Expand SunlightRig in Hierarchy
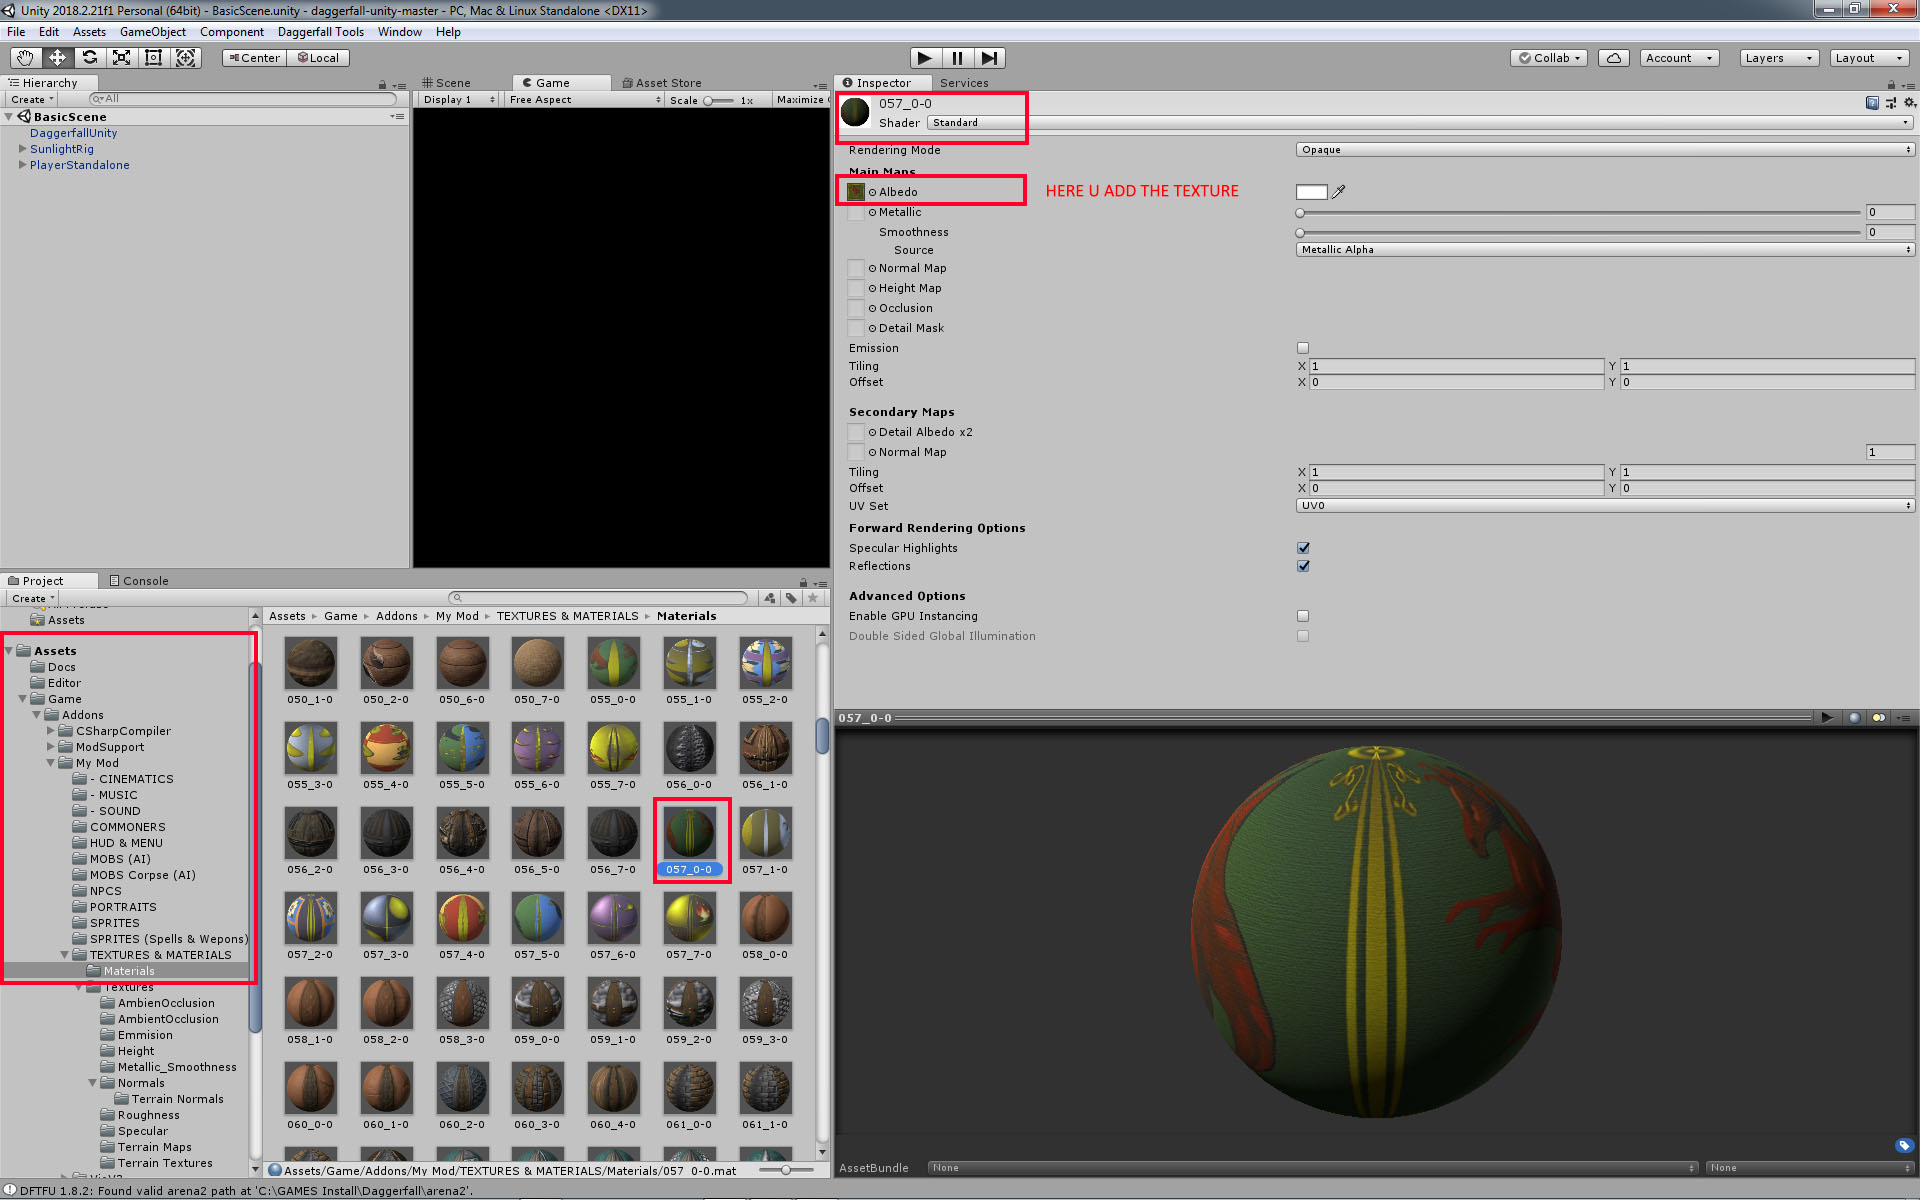The width and height of the screenshot is (1920, 1200). tap(23, 149)
